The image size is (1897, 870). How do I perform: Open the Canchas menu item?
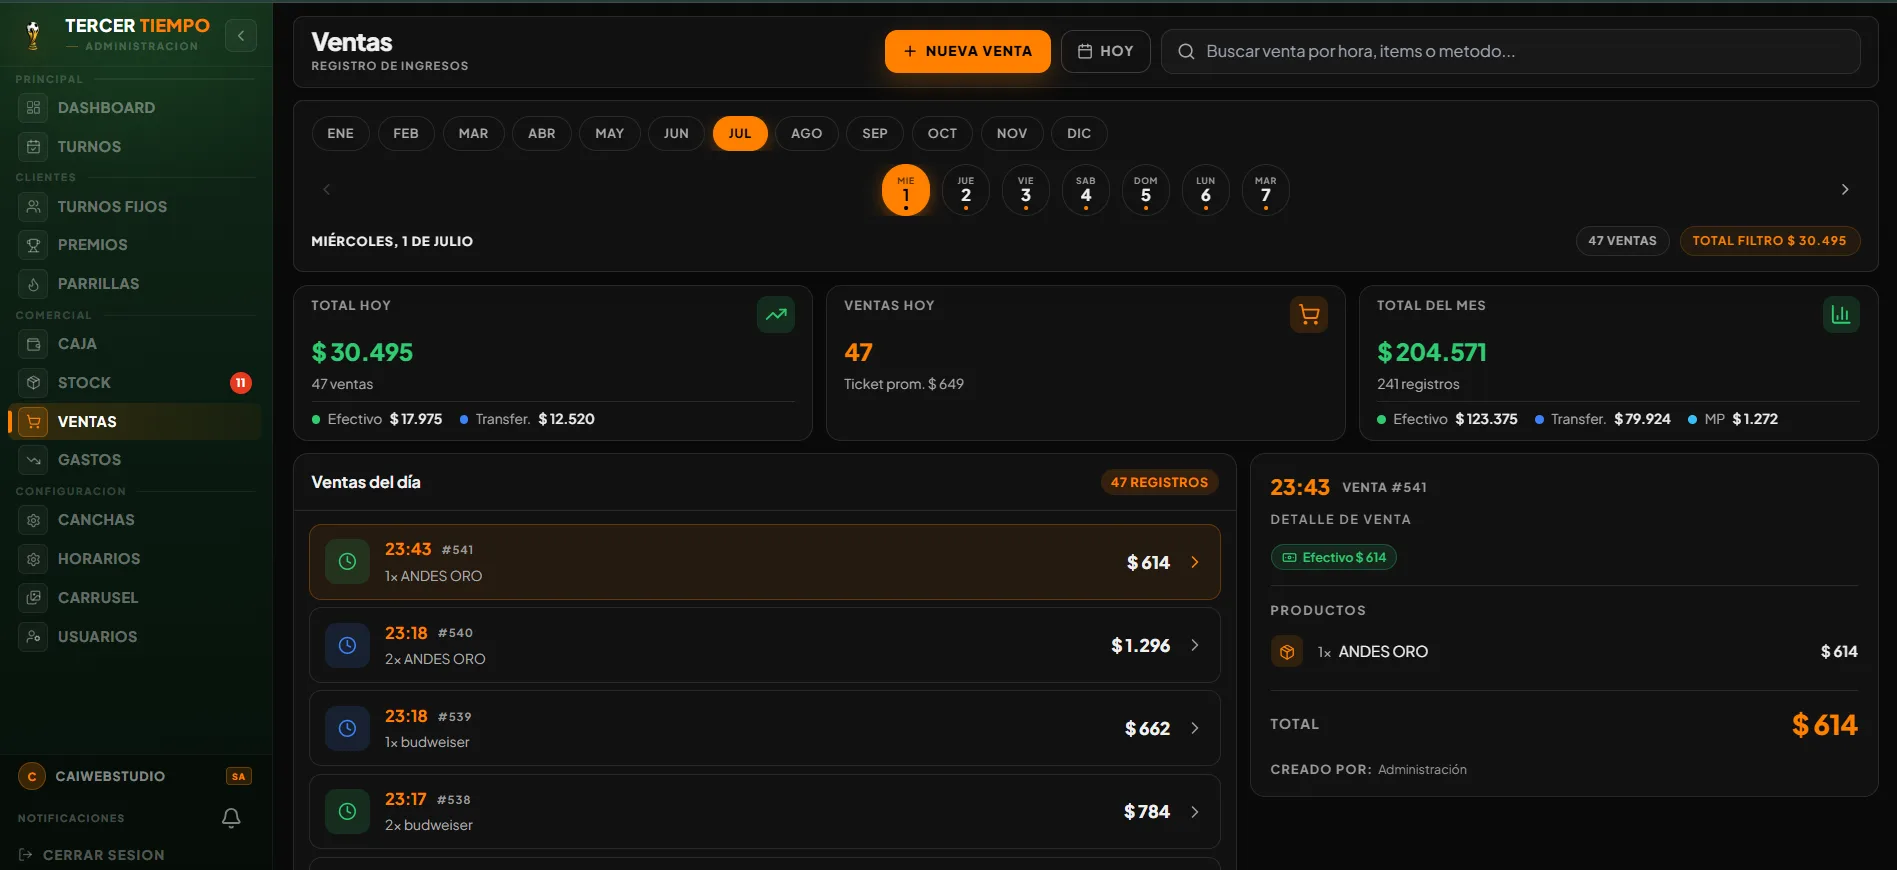click(x=135, y=519)
